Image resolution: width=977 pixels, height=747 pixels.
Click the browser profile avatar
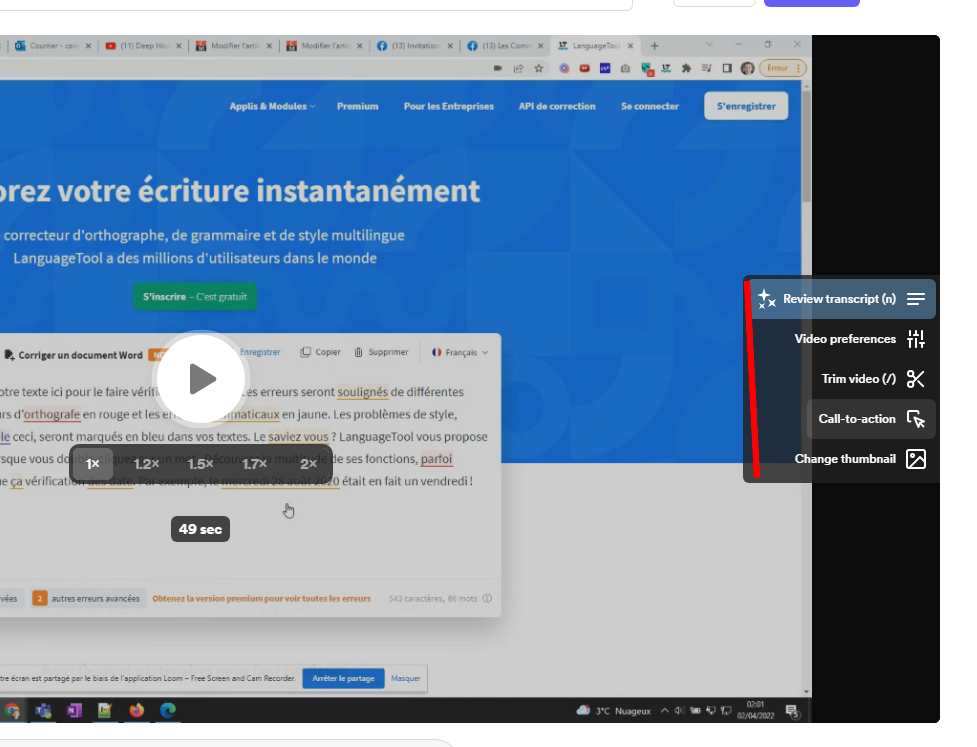(747, 68)
